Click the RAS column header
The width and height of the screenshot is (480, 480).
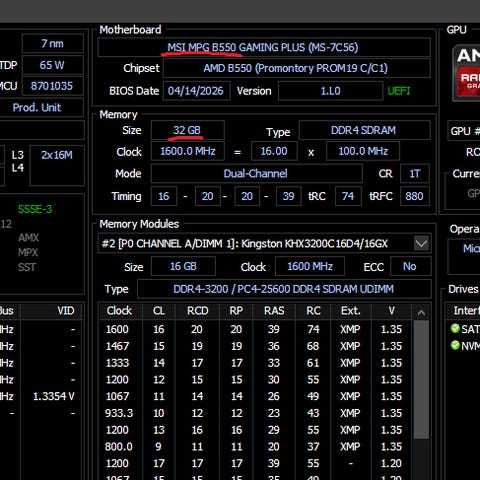pyautogui.click(x=274, y=311)
